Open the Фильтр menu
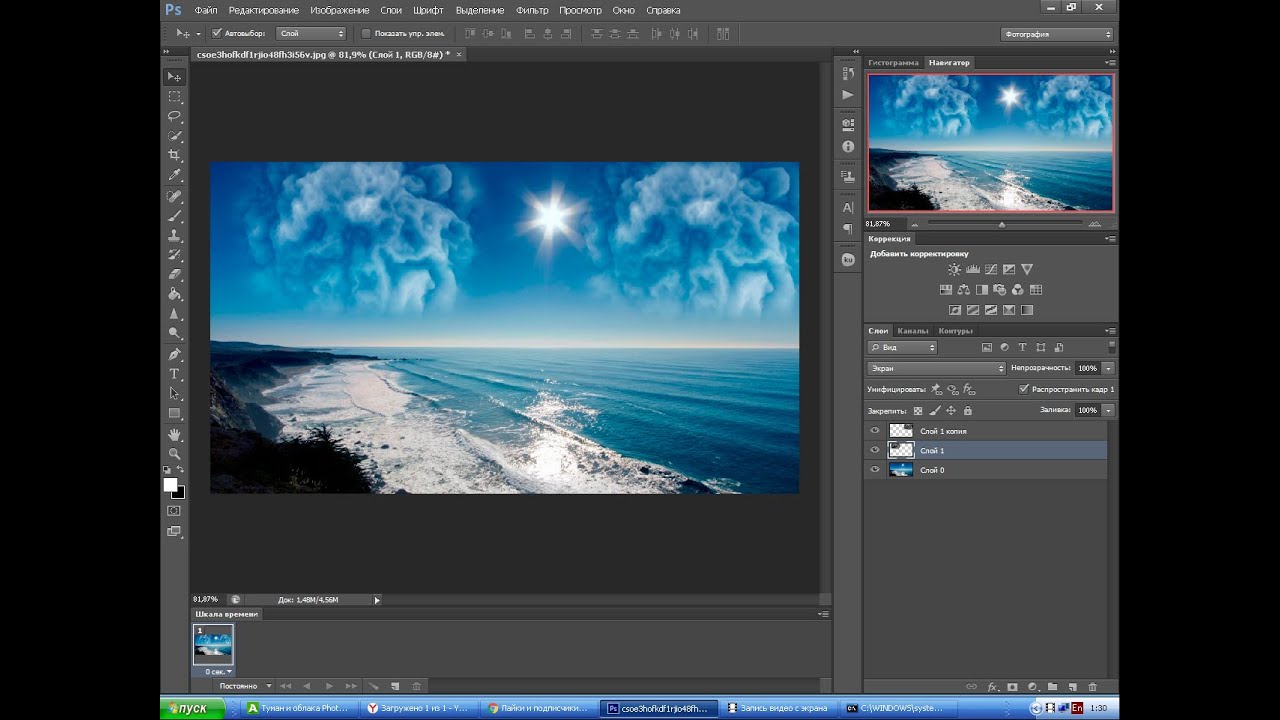 pyautogui.click(x=532, y=10)
